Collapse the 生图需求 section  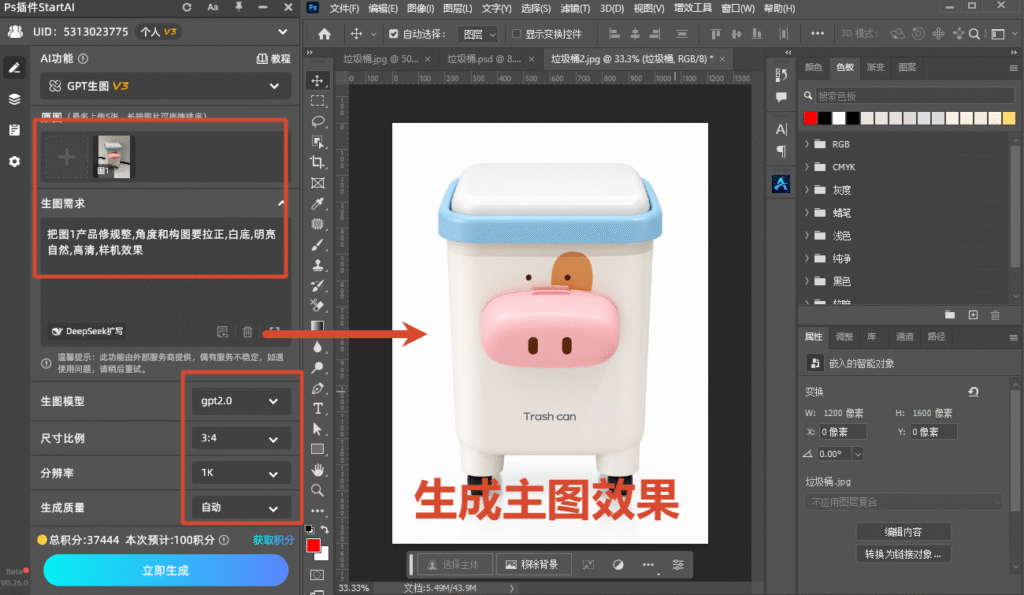281,203
